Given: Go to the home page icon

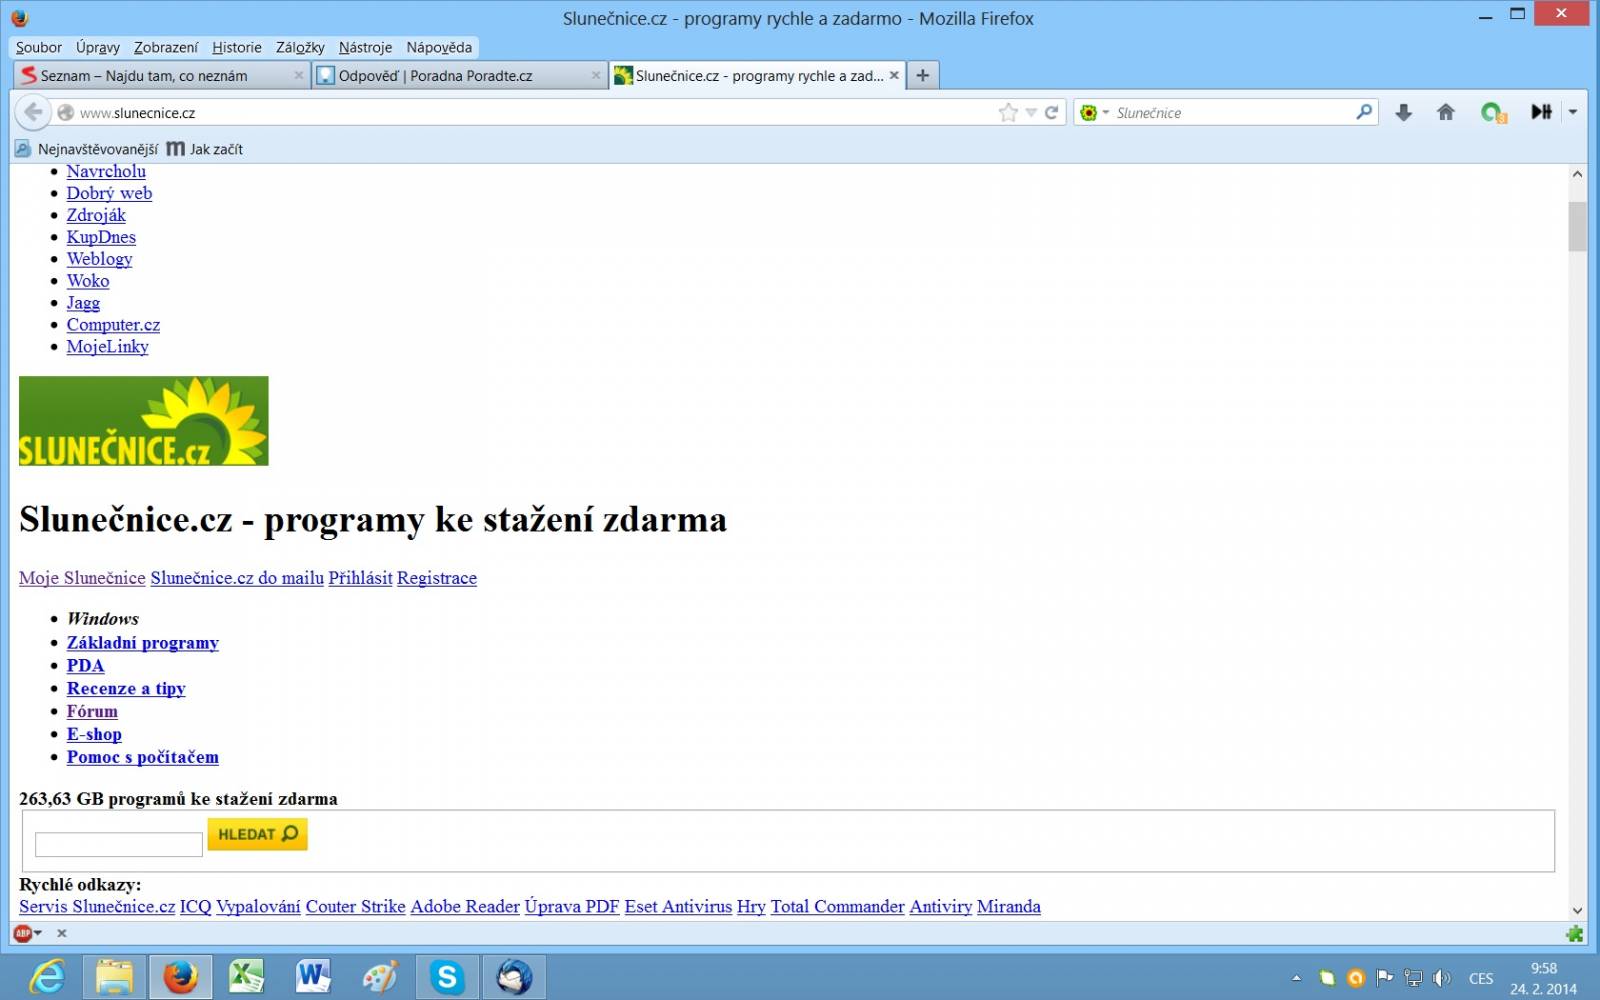Looking at the screenshot, I should (1445, 112).
